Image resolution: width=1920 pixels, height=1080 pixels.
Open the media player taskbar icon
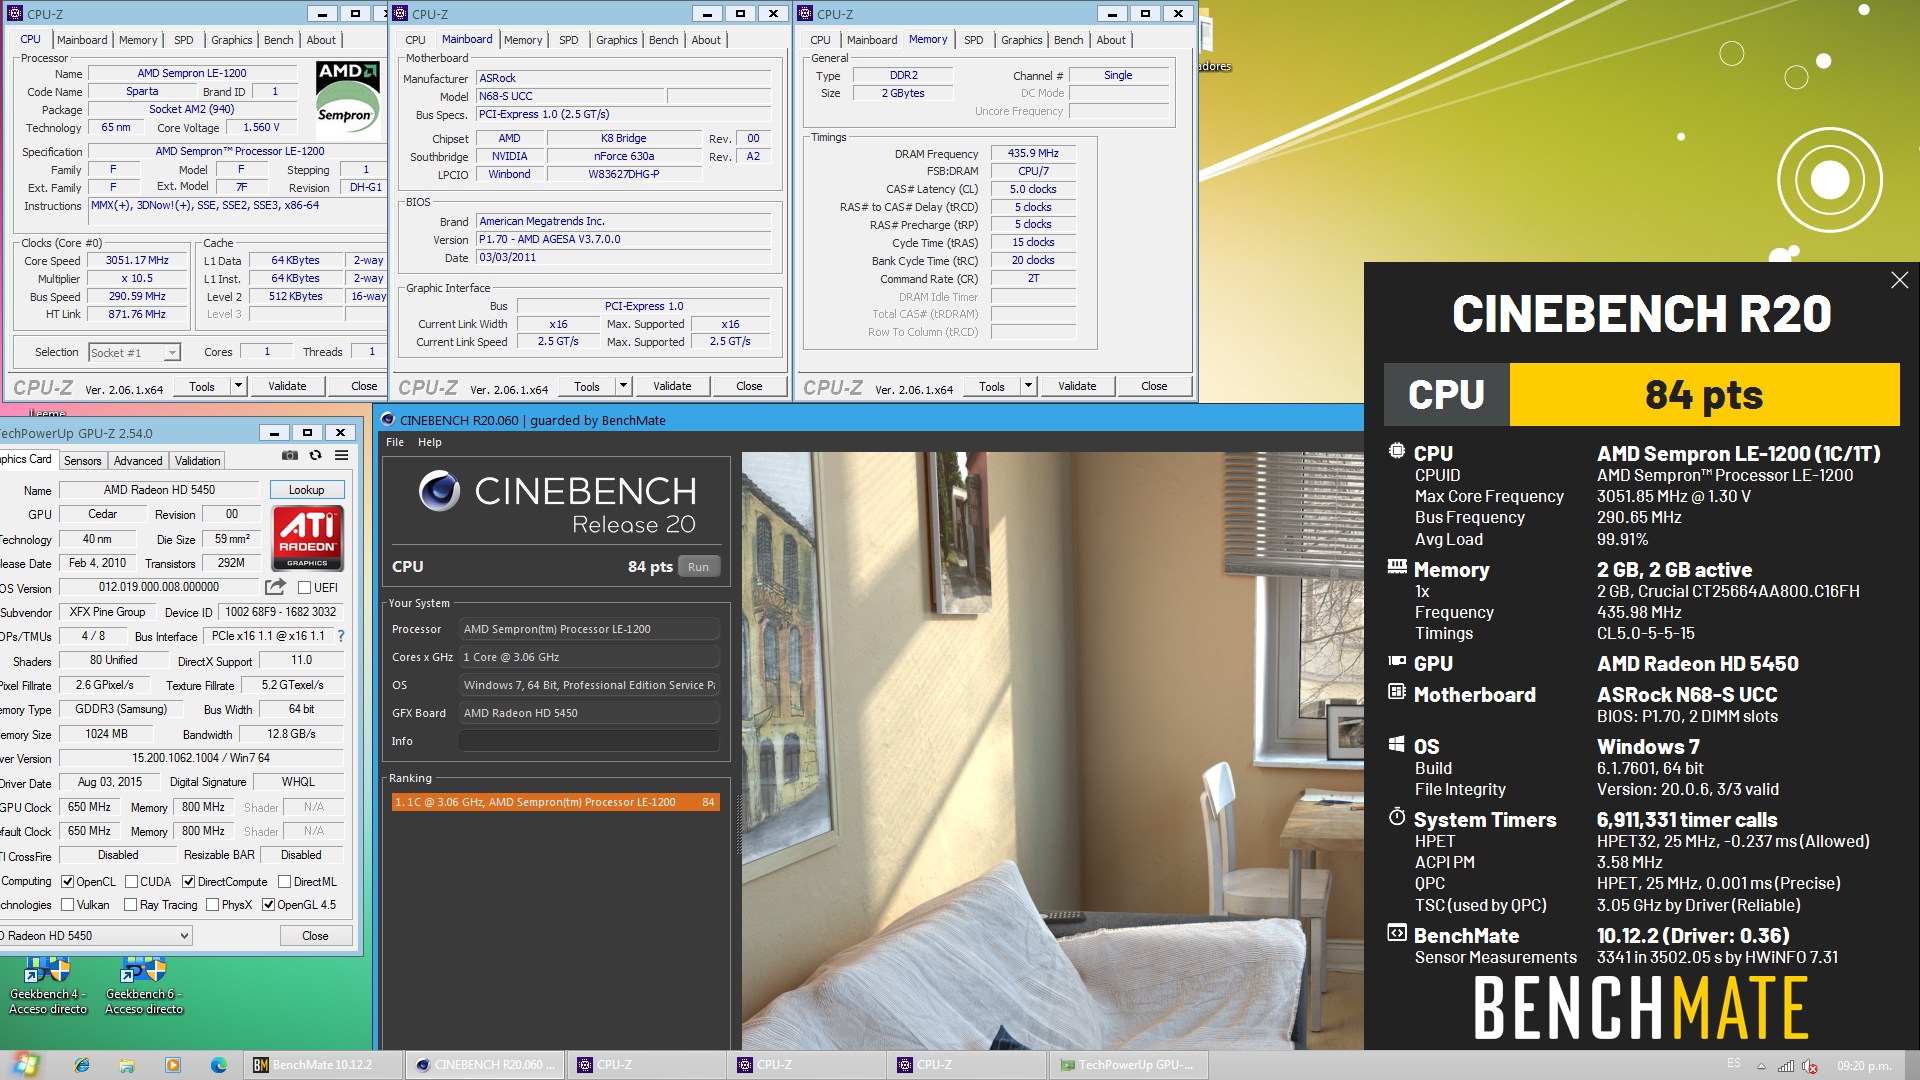[x=173, y=1065]
